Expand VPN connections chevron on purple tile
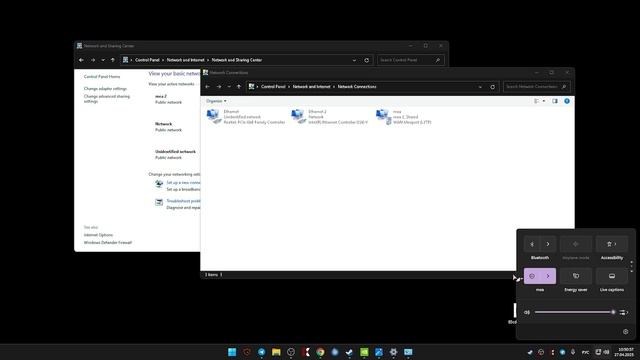Image resolution: width=640 pixels, height=360 pixels. pyautogui.click(x=548, y=276)
